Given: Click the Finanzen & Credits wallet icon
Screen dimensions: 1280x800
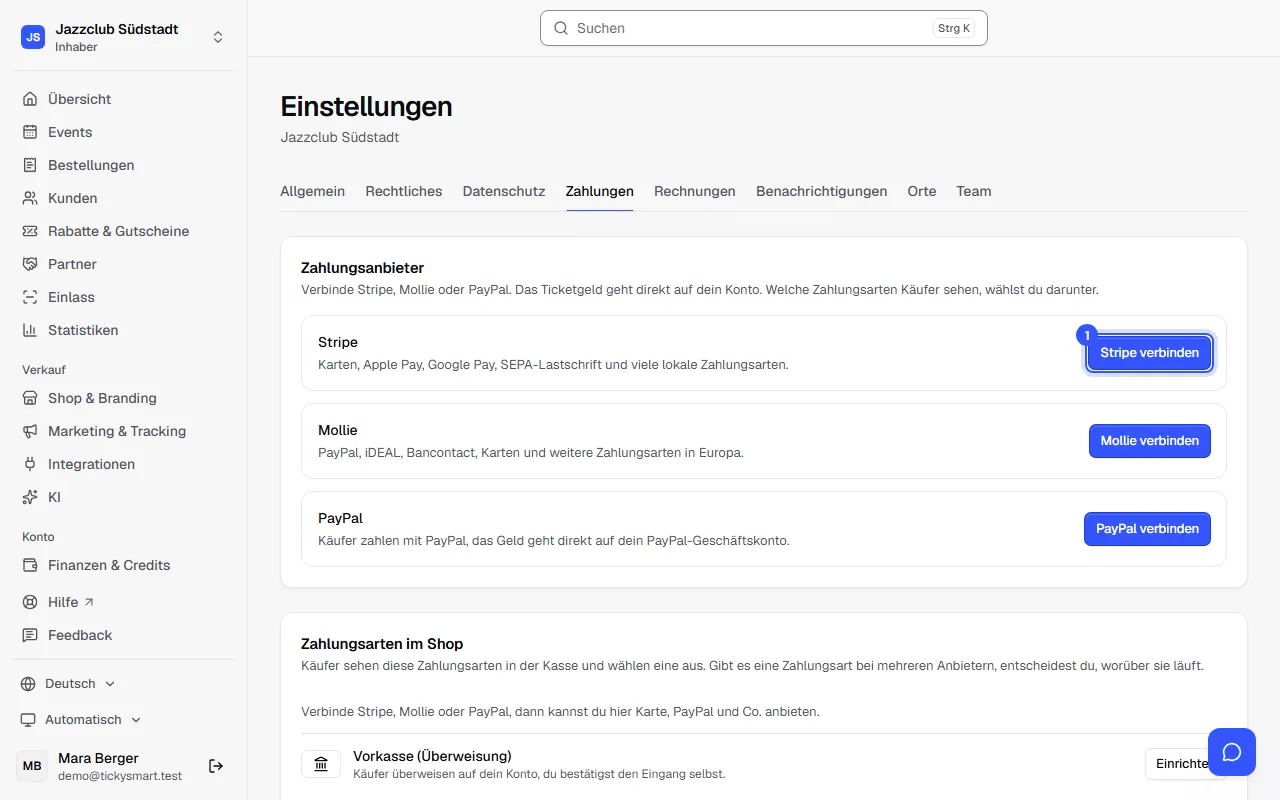Looking at the screenshot, I should click(30, 565).
